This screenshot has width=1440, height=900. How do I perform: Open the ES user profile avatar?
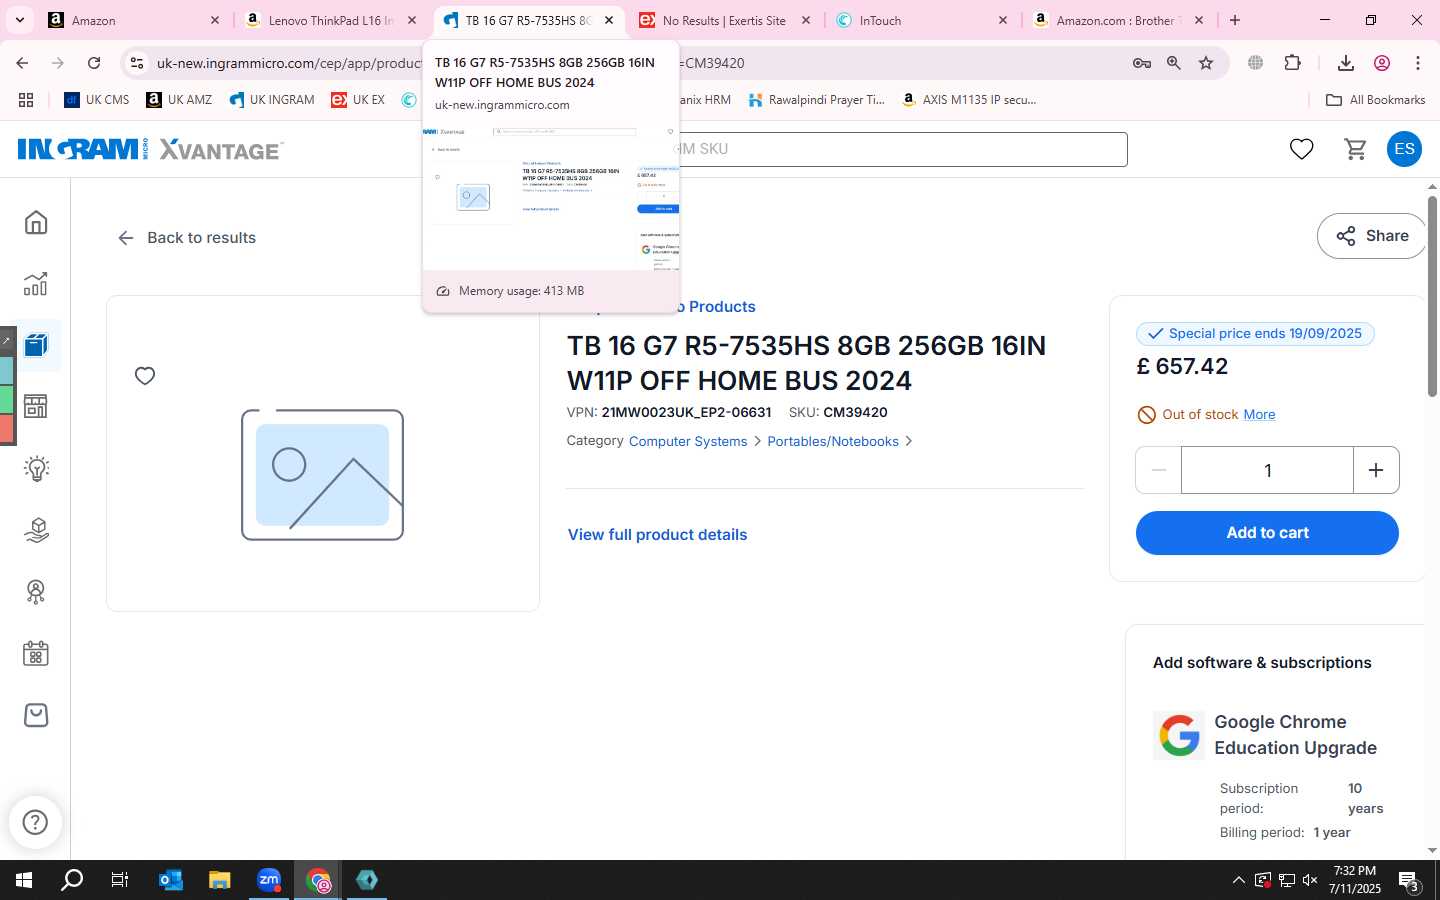[1404, 149]
